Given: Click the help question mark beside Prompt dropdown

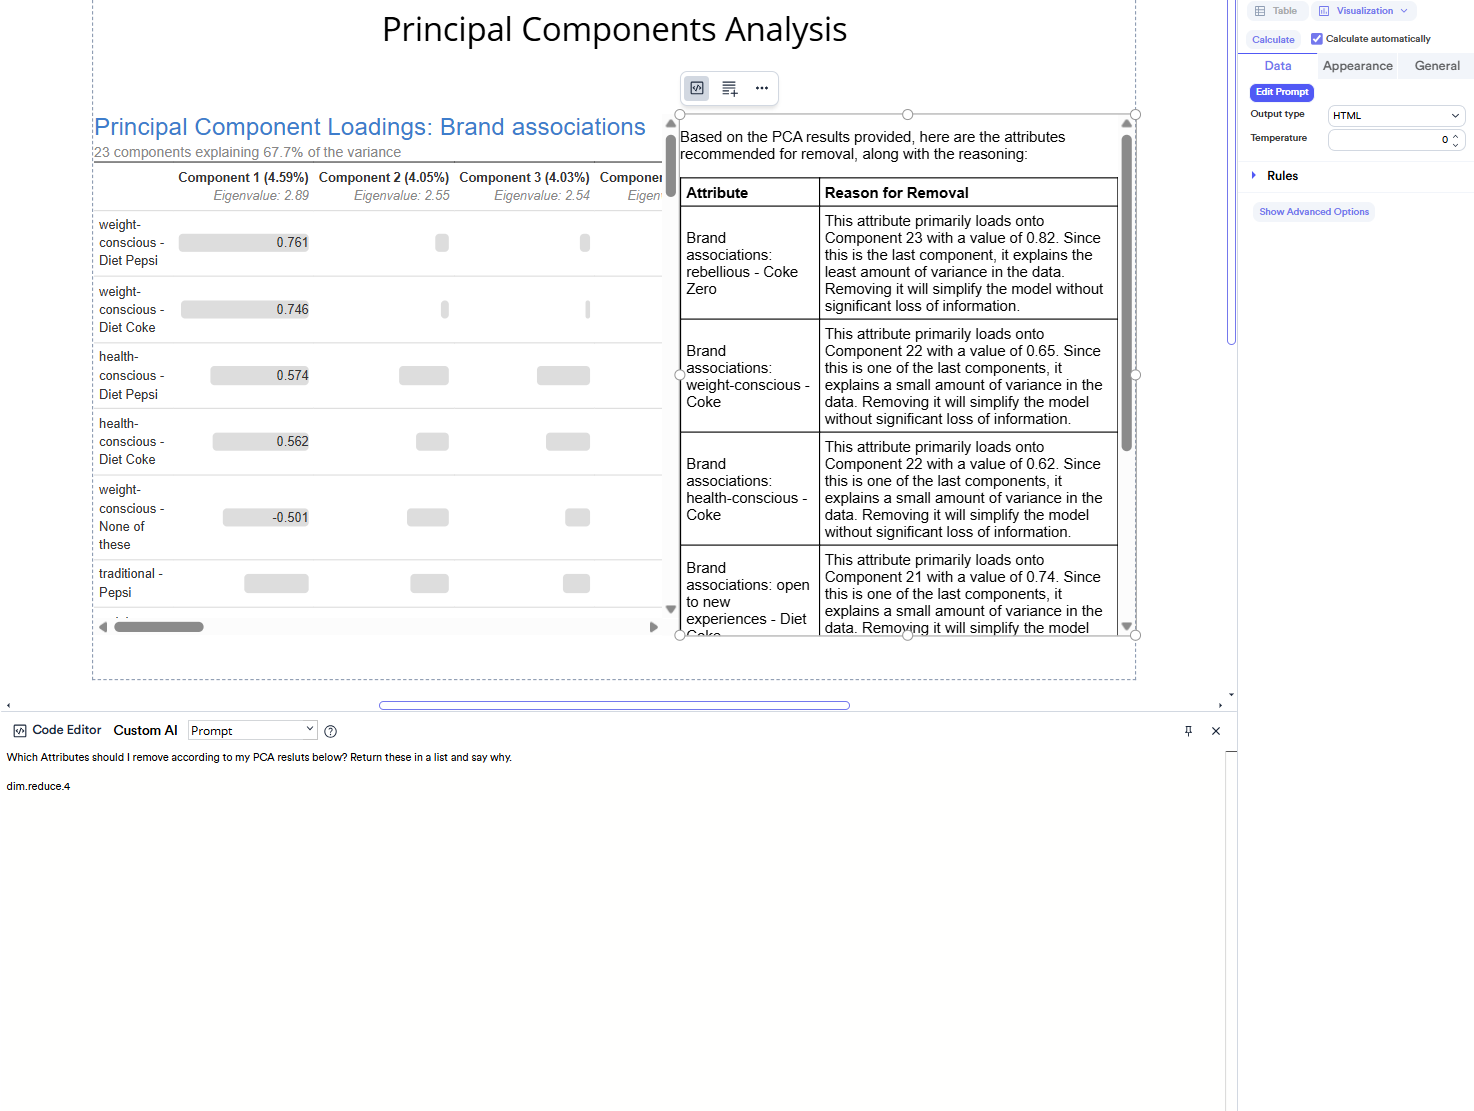Looking at the screenshot, I should [x=331, y=731].
